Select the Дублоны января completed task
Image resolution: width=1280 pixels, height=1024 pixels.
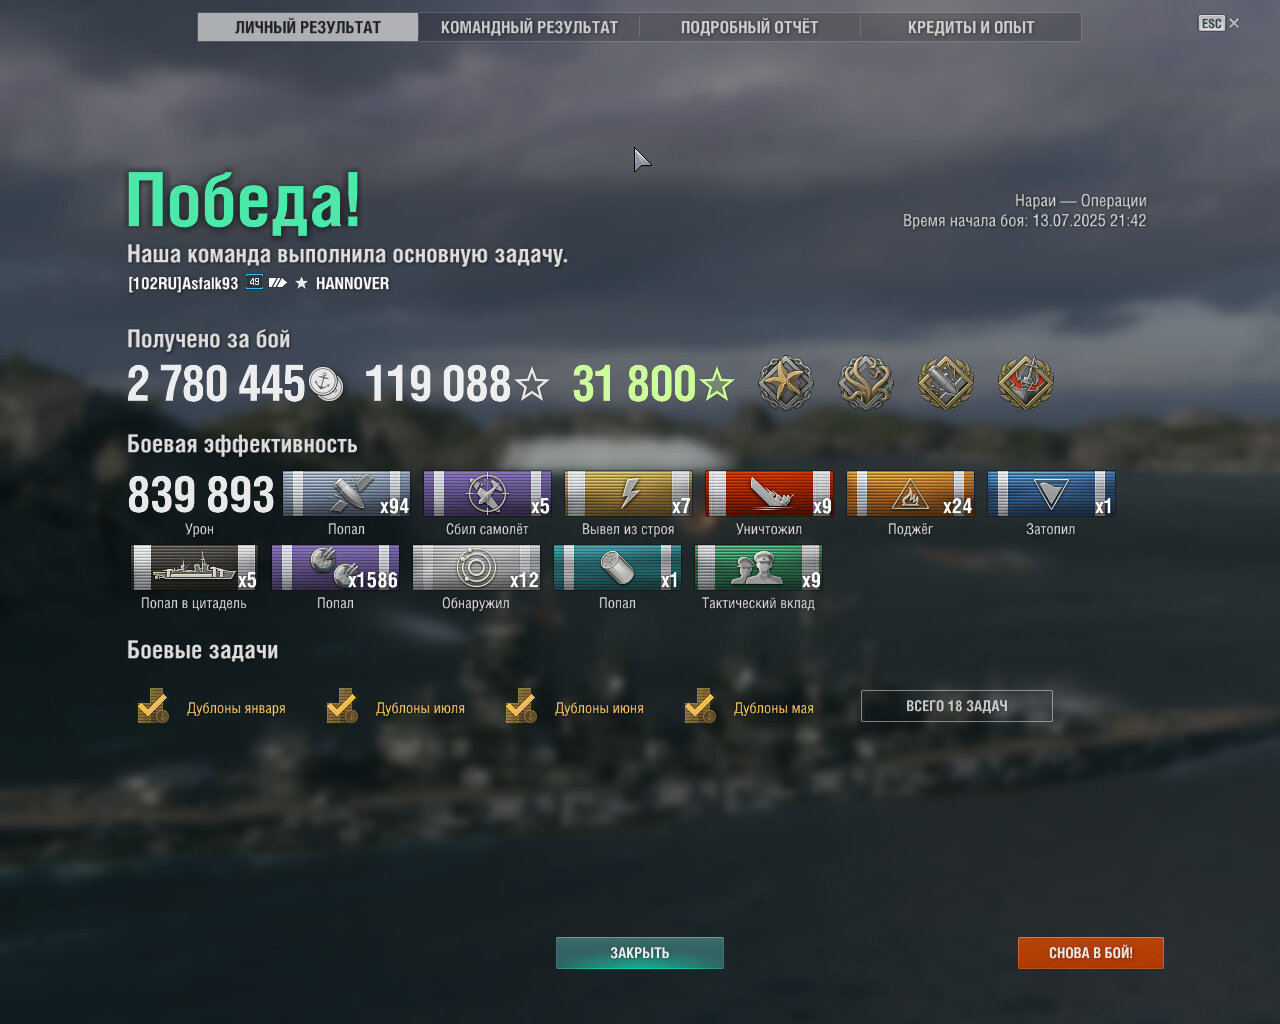pos(211,707)
